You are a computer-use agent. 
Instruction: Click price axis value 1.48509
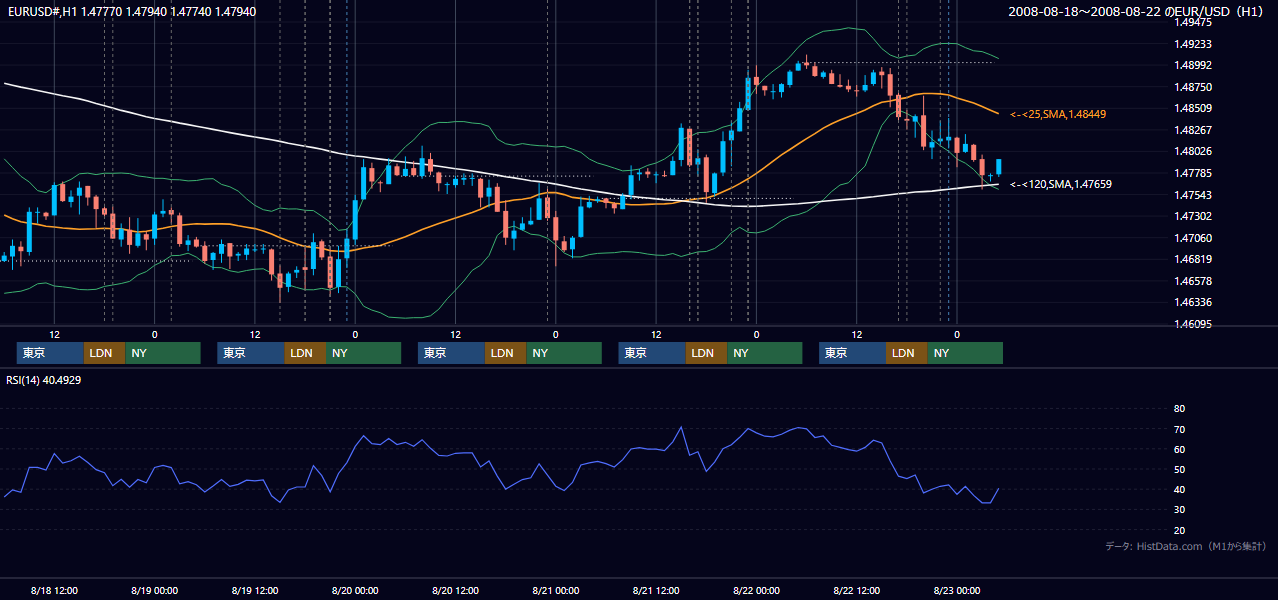click(1194, 108)
